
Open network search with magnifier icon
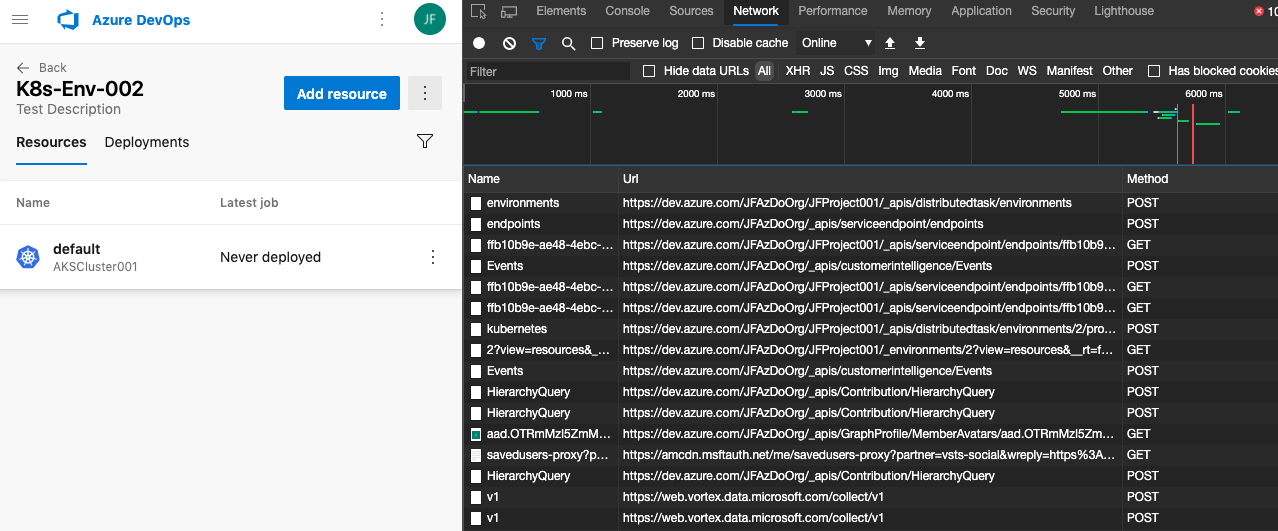pos(568,43)
